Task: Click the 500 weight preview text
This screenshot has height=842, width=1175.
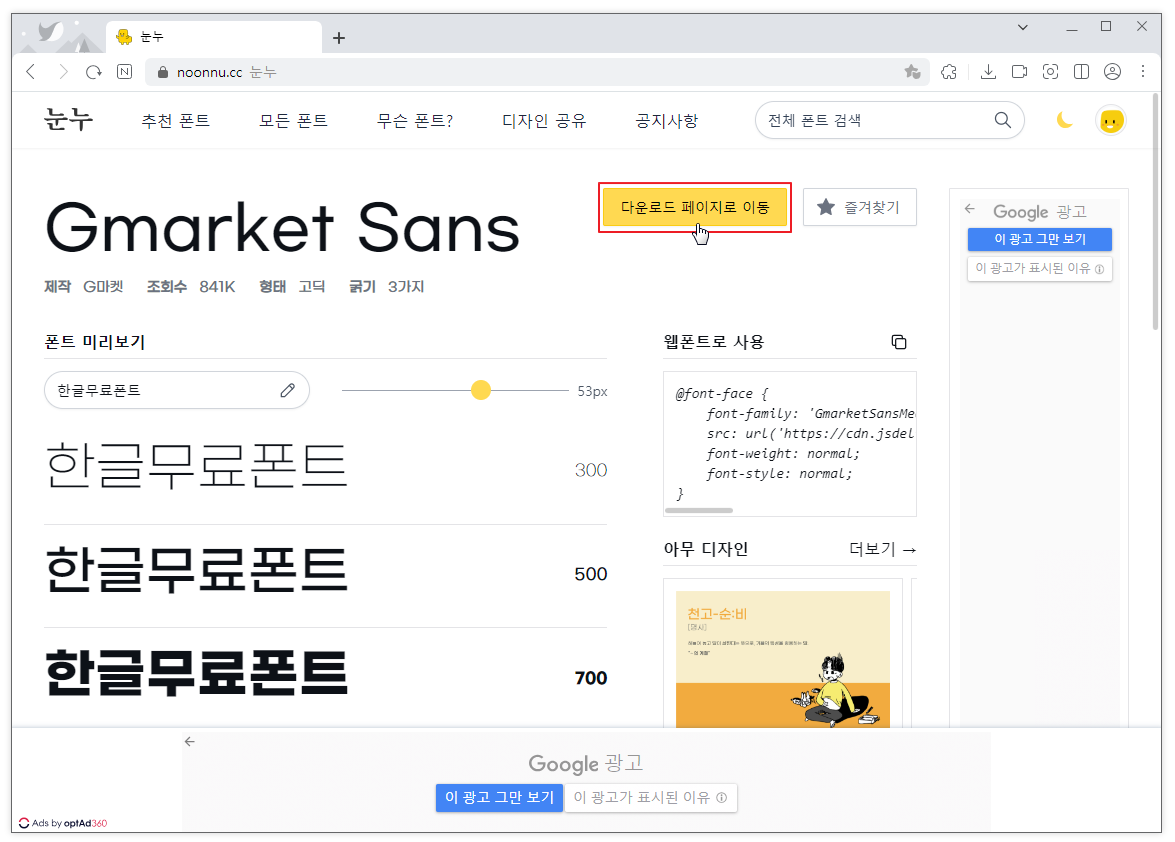Action: [x=196, y=569]
